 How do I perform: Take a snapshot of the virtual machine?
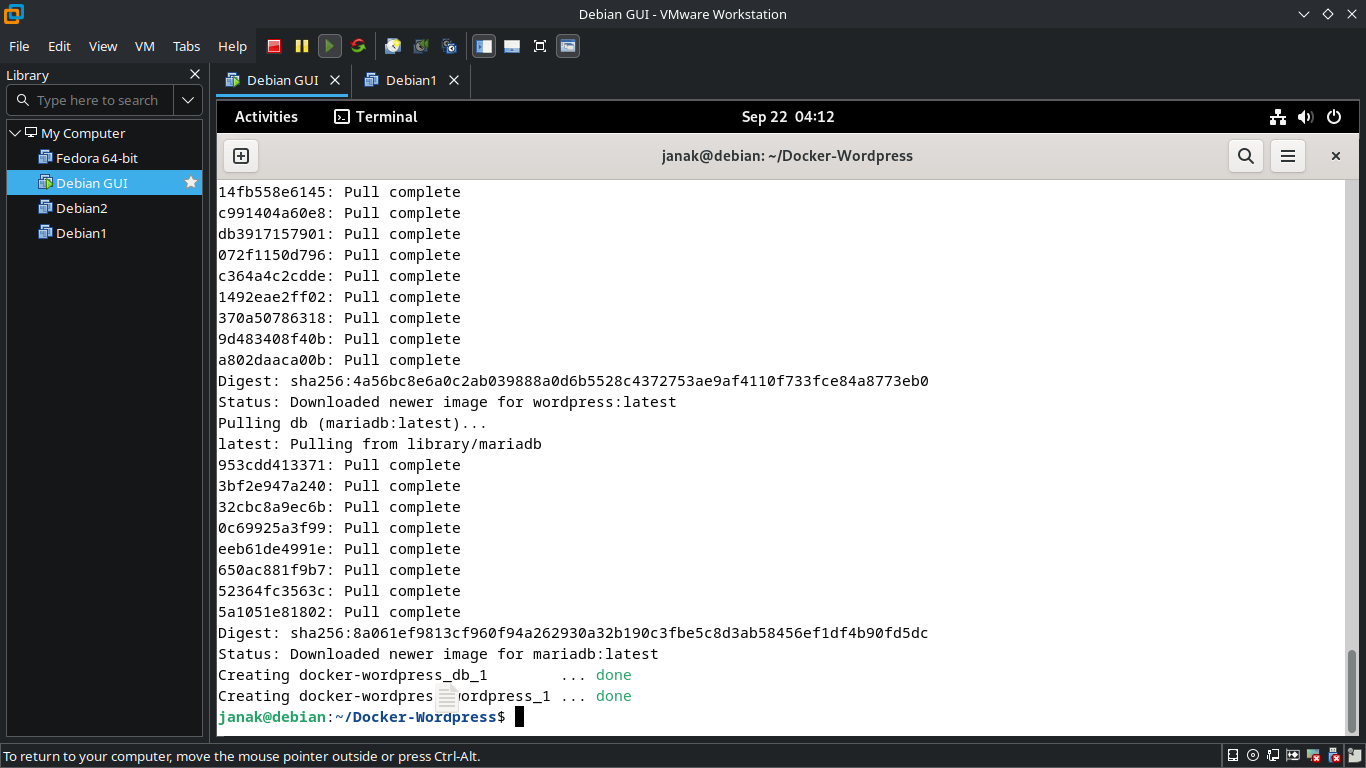click(x=393, y=46)
